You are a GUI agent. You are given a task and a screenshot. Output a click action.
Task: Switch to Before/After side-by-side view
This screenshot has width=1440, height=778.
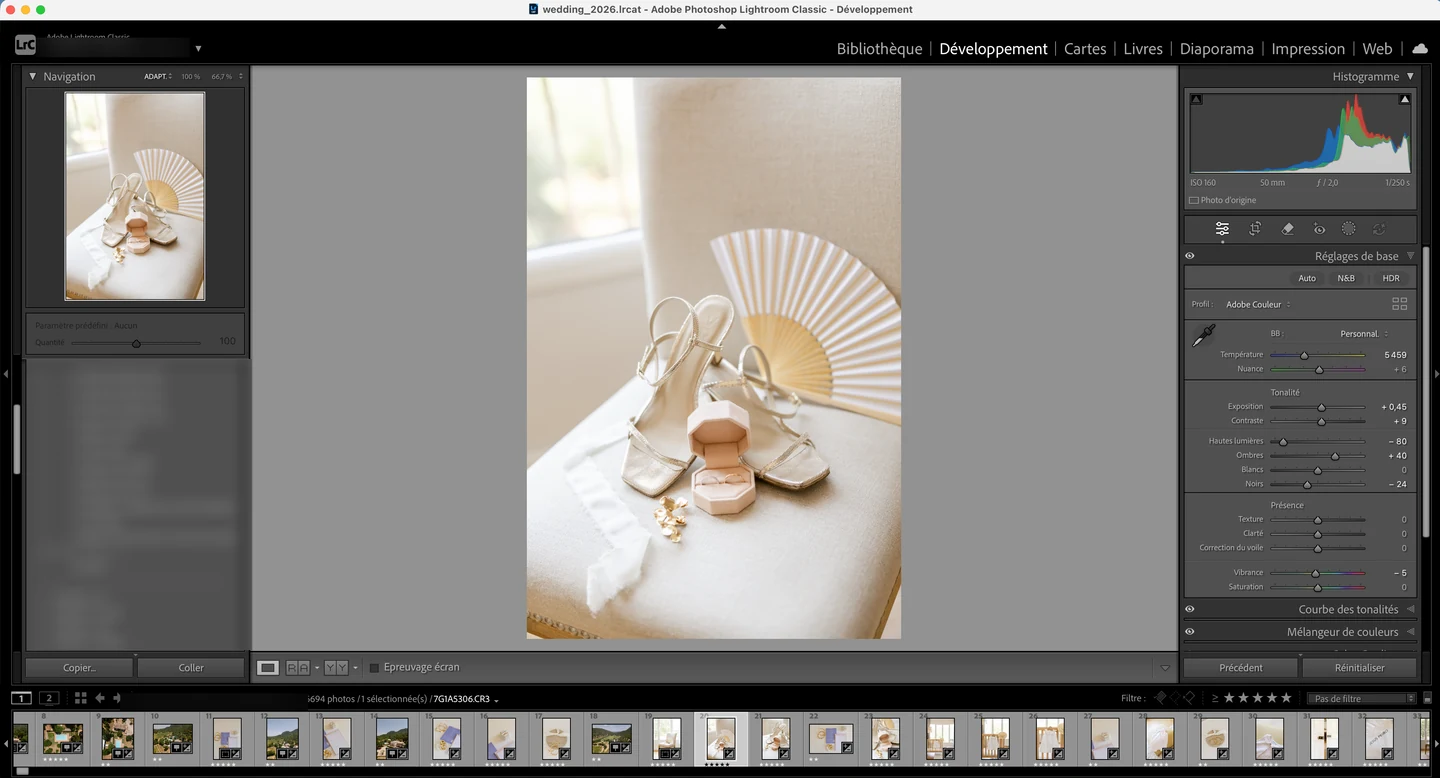click(298, 667)
